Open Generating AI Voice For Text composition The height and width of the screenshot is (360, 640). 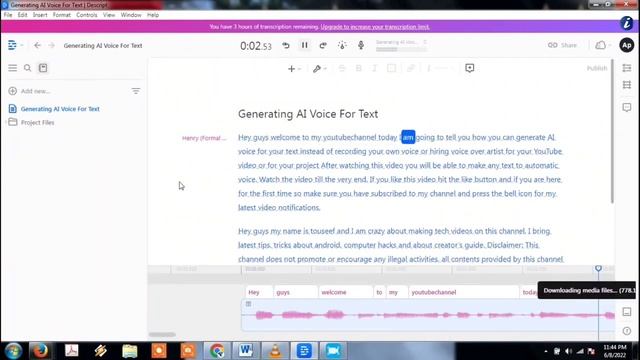coord(60,109)
